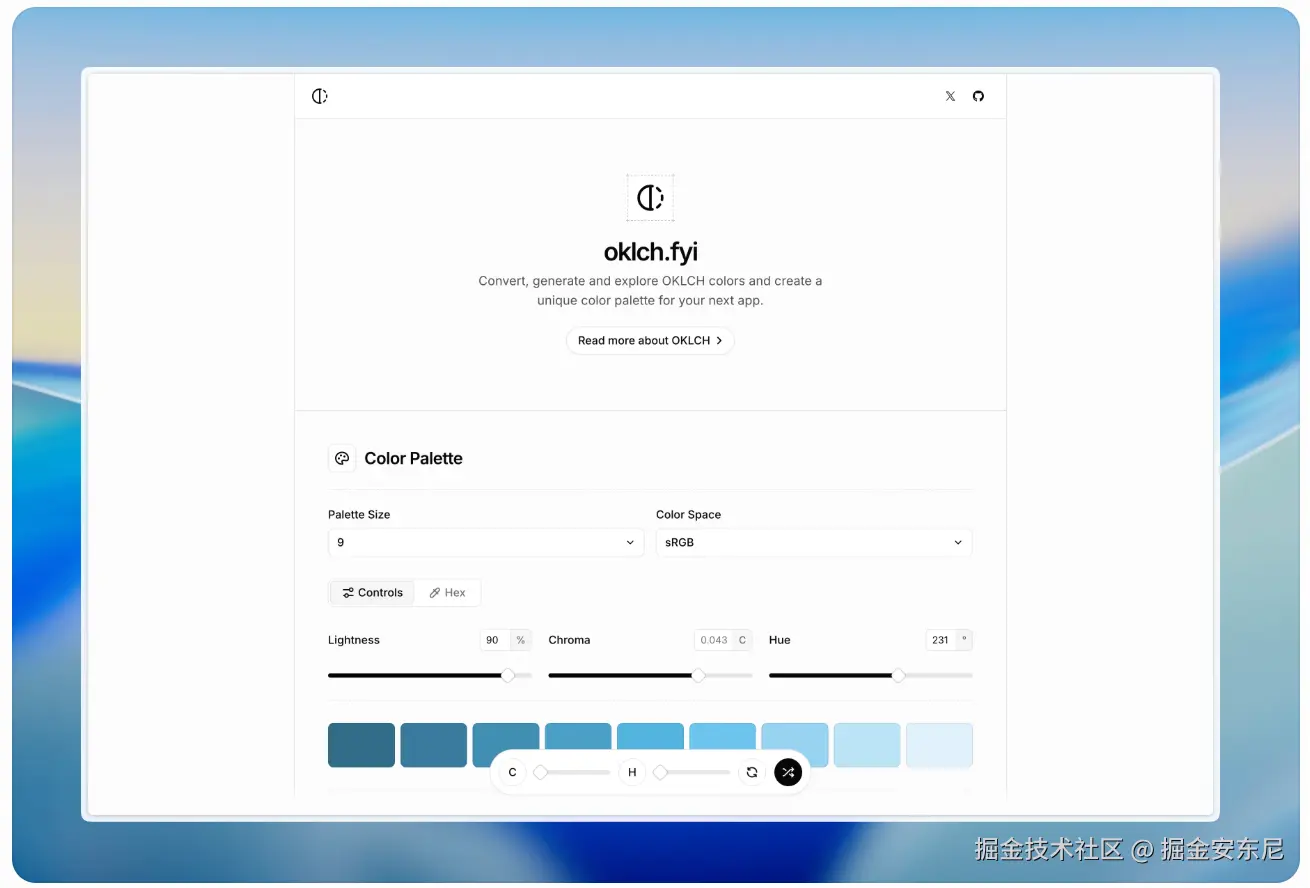Switch to the Hex tab
Image resolution: width=1310 pixels, height=888 pixels.
click(447, 593)
